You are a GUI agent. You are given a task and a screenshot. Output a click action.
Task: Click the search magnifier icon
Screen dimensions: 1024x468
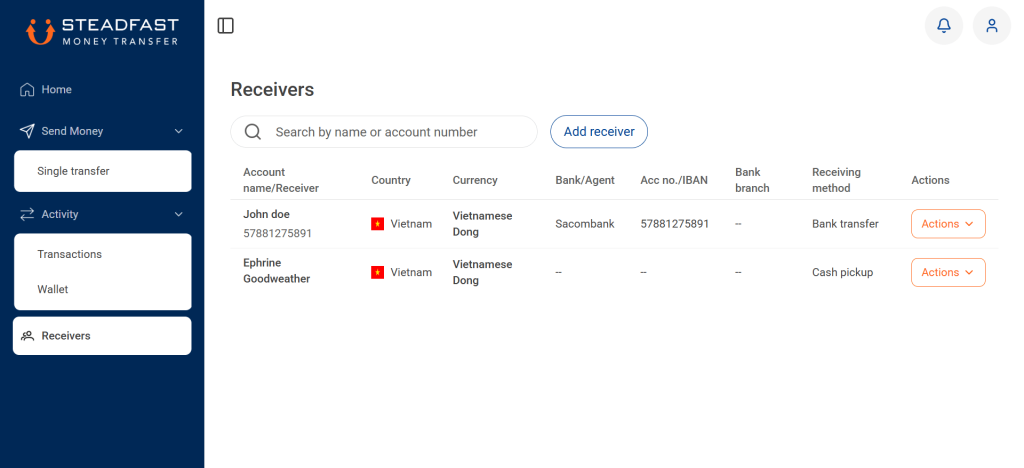253,132
